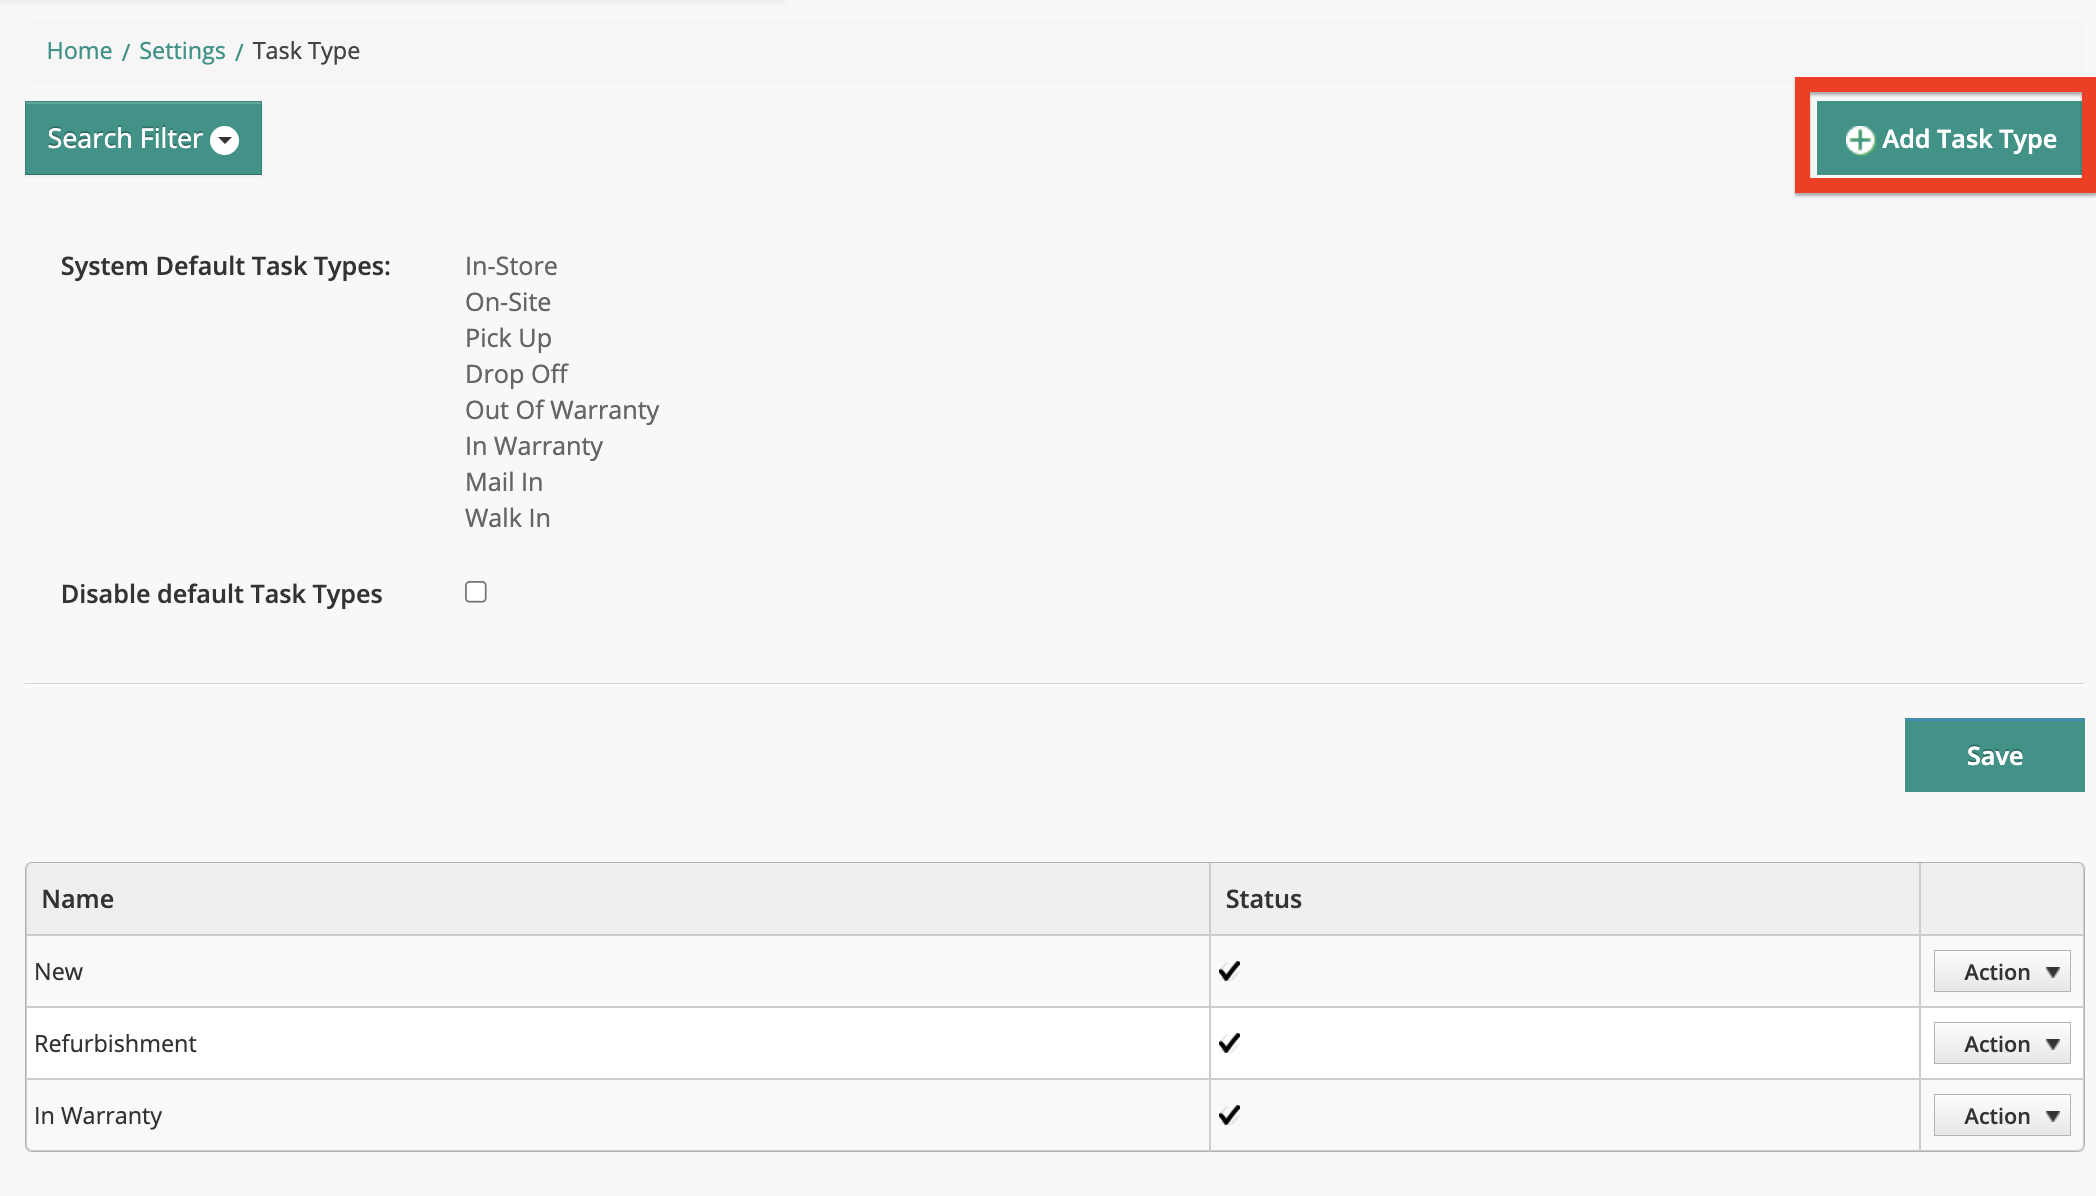Select the Refurbishment row name
Image resolution: width=2096 pixels, height=1196 pixels.
[x=116, y=1044]
